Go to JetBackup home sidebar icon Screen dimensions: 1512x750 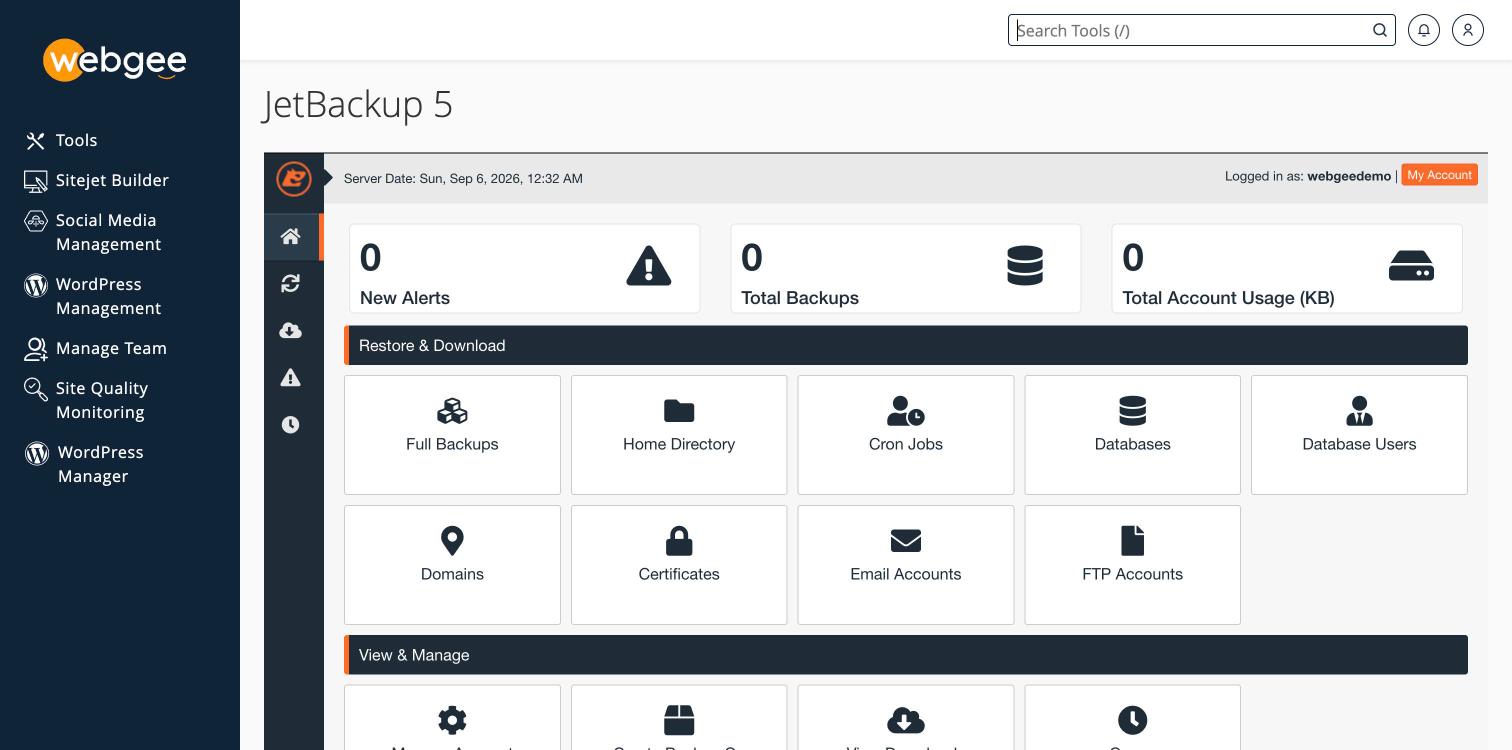pos(291,237)
